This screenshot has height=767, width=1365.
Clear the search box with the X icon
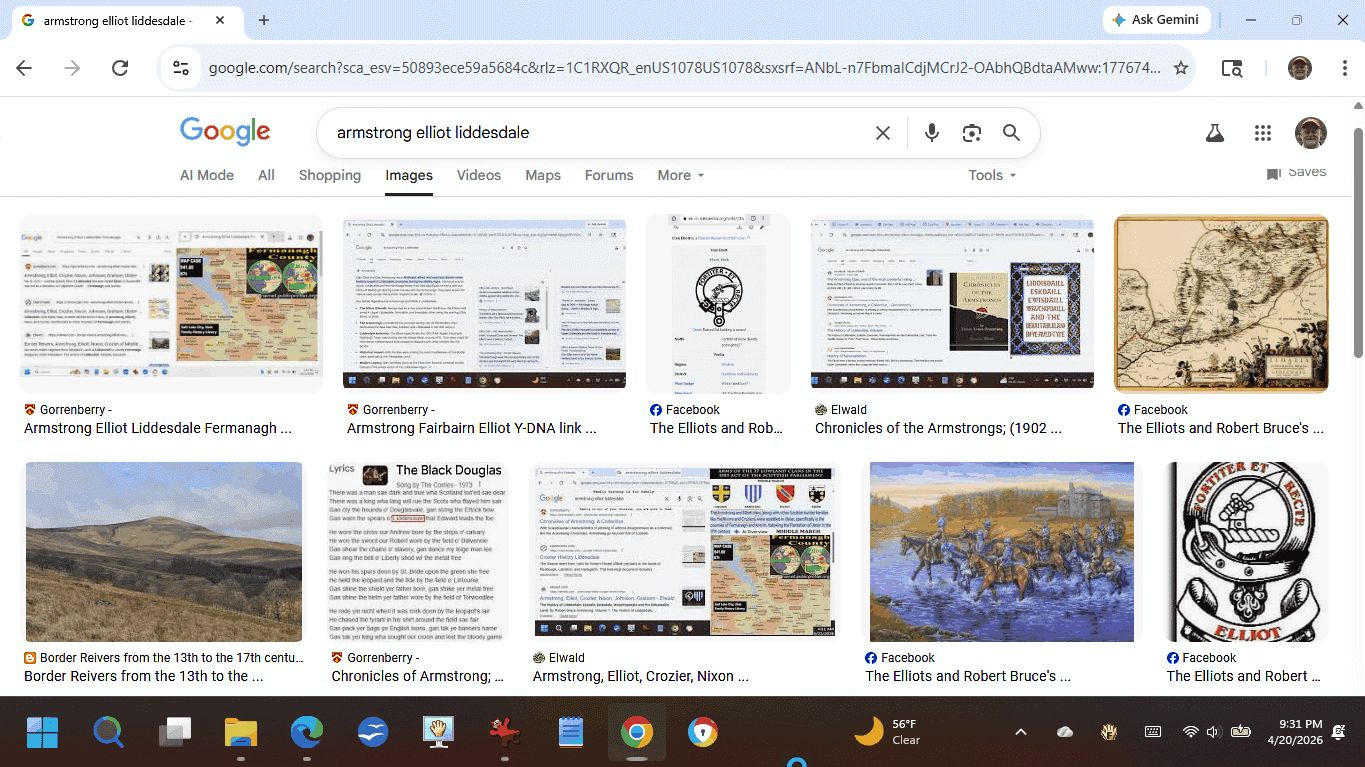tap(882, 133)
